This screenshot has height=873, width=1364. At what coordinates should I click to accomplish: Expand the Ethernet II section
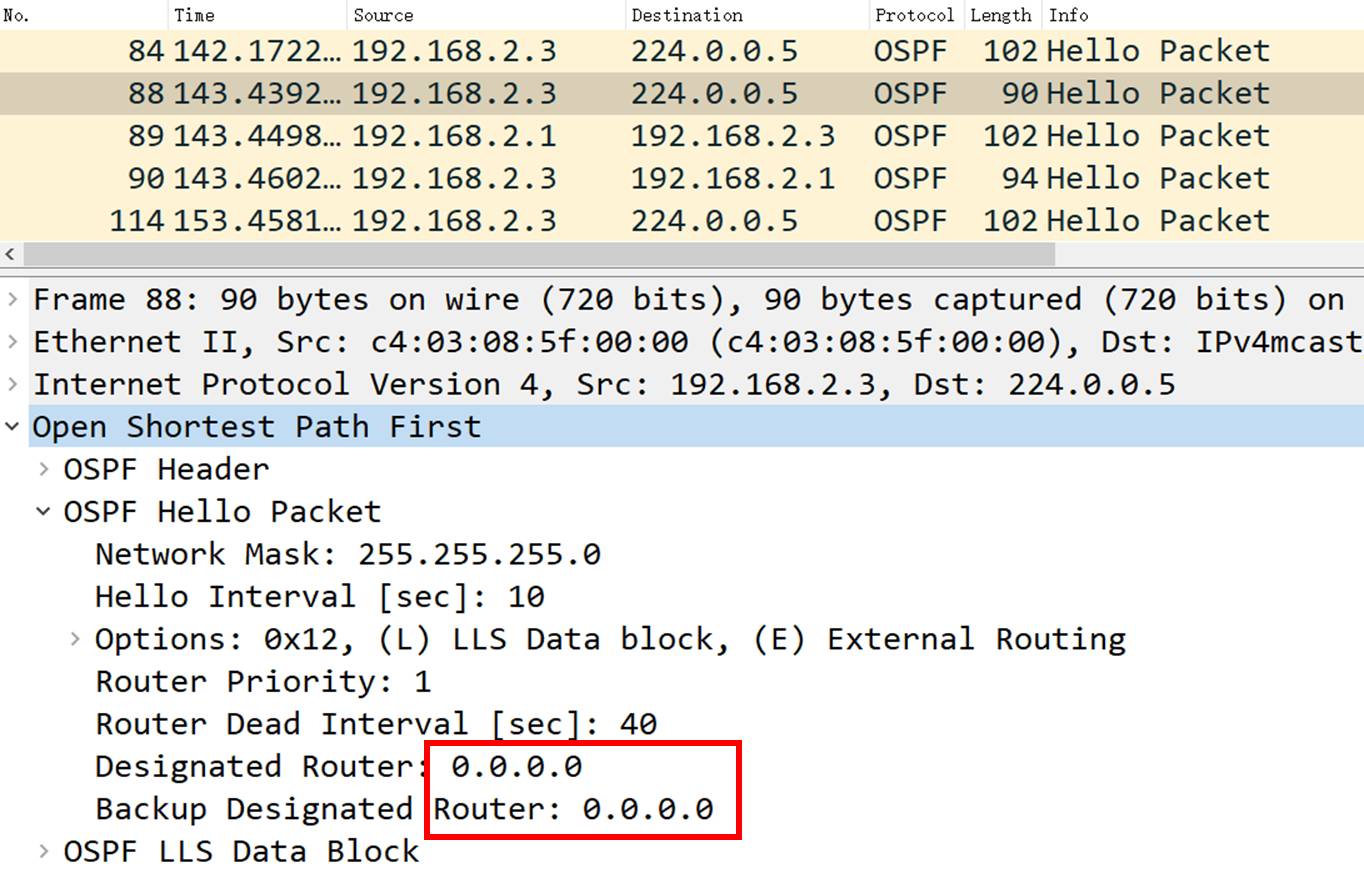(x=12, y=342)
